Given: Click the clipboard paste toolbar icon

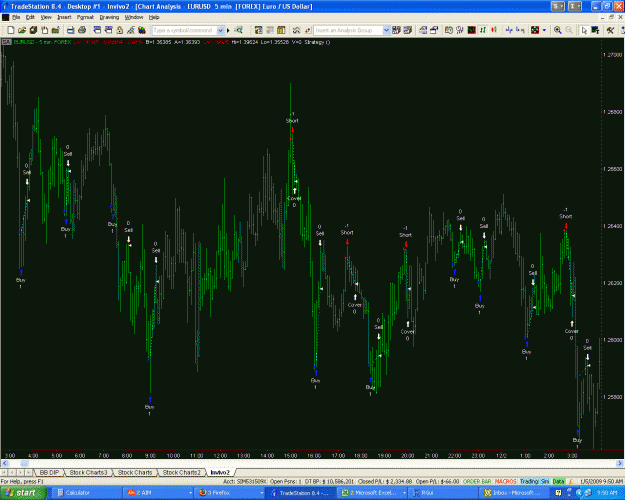Looking at the screenshot, I should (44, 30).
